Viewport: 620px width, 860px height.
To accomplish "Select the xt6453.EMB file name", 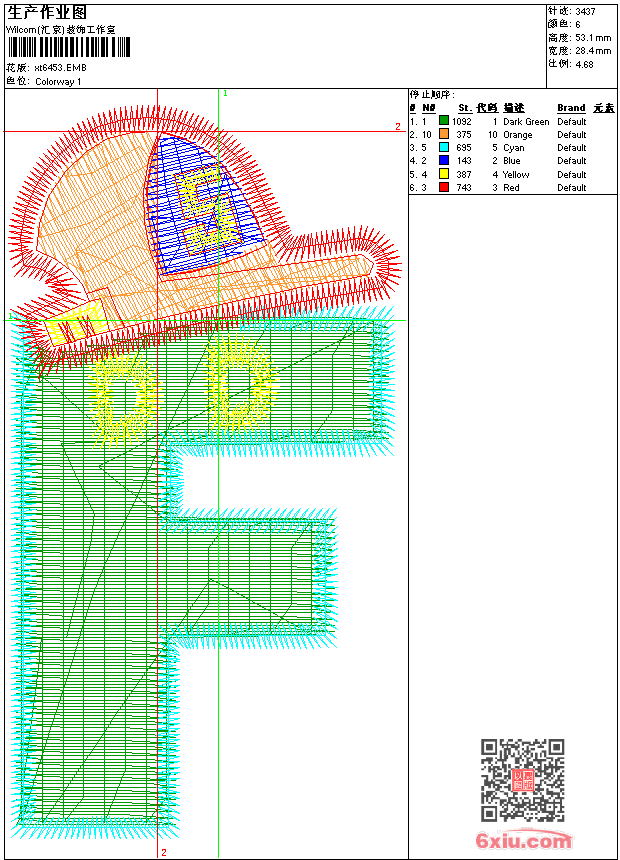I will (x=60, y=67).
